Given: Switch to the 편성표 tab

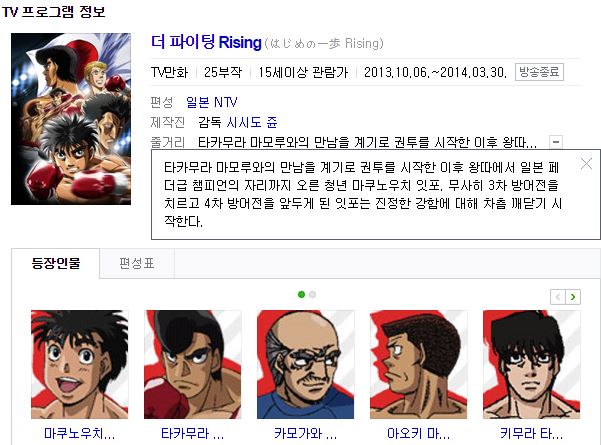Looking at the screenshot, I should (x=137, y=263).
